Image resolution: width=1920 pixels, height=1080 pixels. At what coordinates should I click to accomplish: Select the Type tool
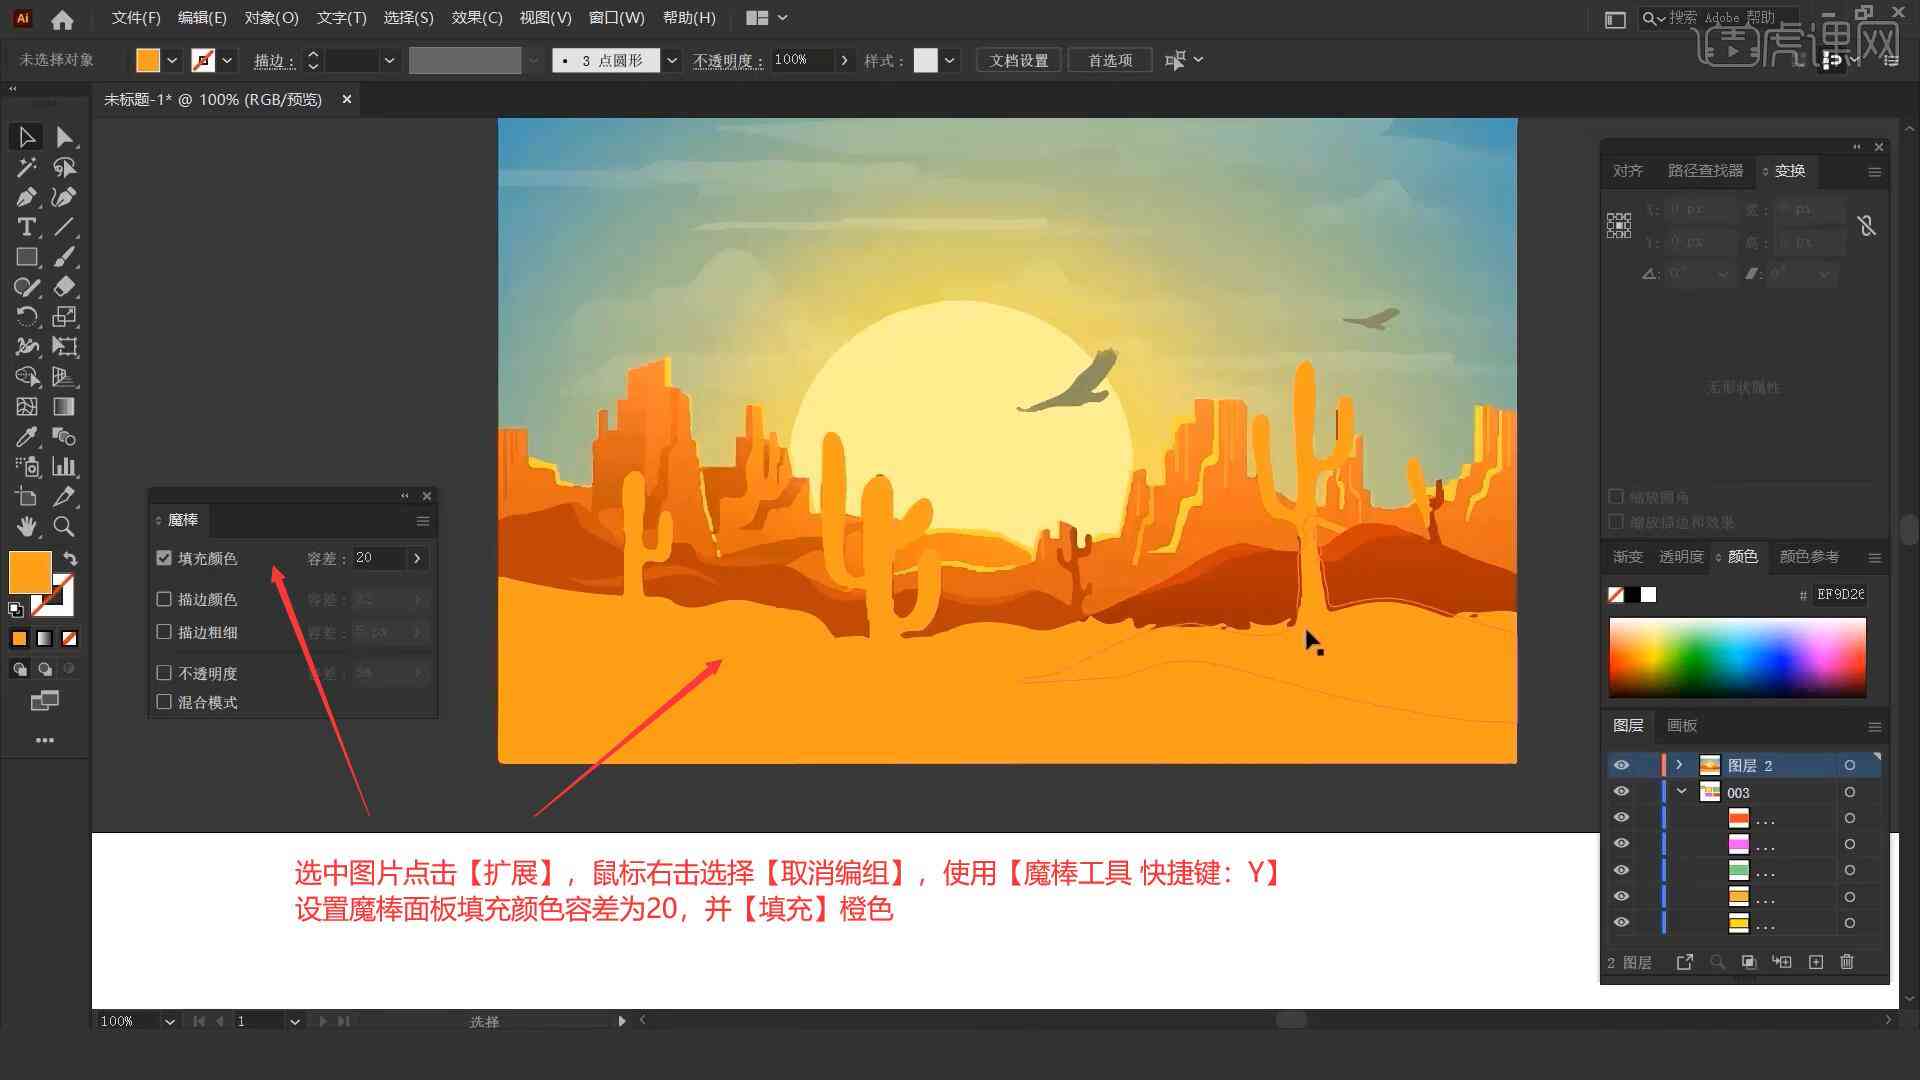[25, 227]
